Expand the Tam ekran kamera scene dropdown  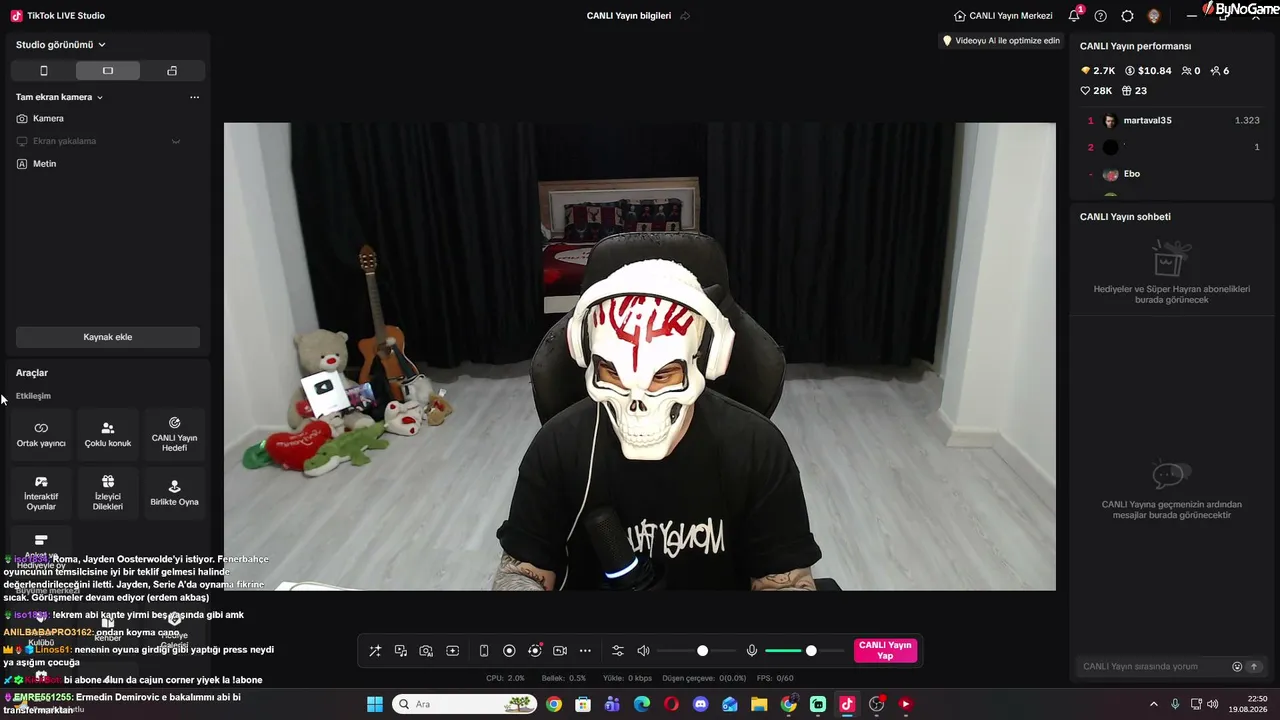(x=60, y=97)
